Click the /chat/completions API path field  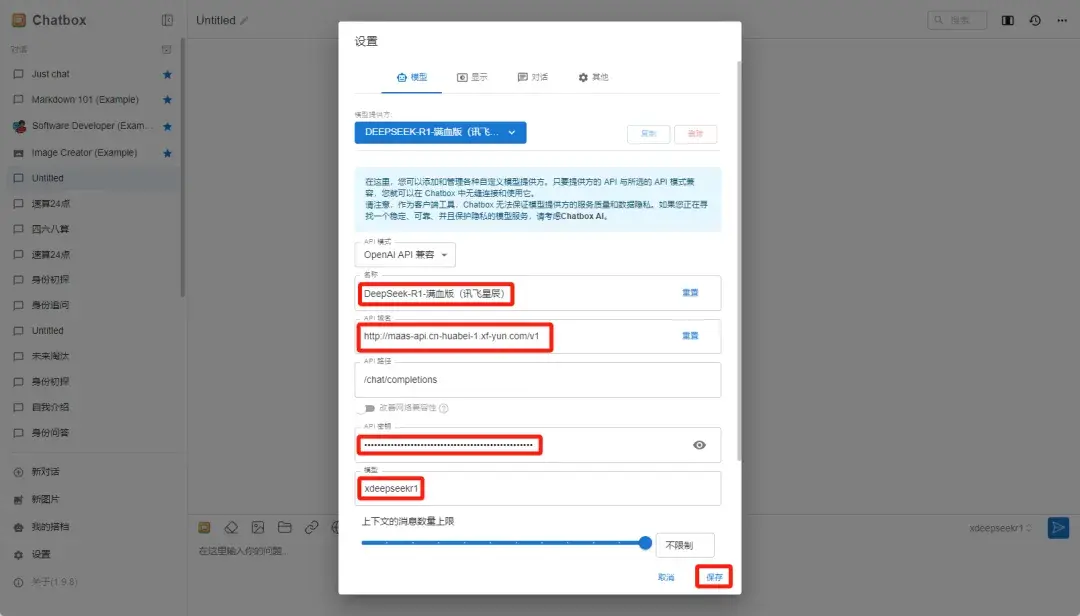(x=538, y=380)
